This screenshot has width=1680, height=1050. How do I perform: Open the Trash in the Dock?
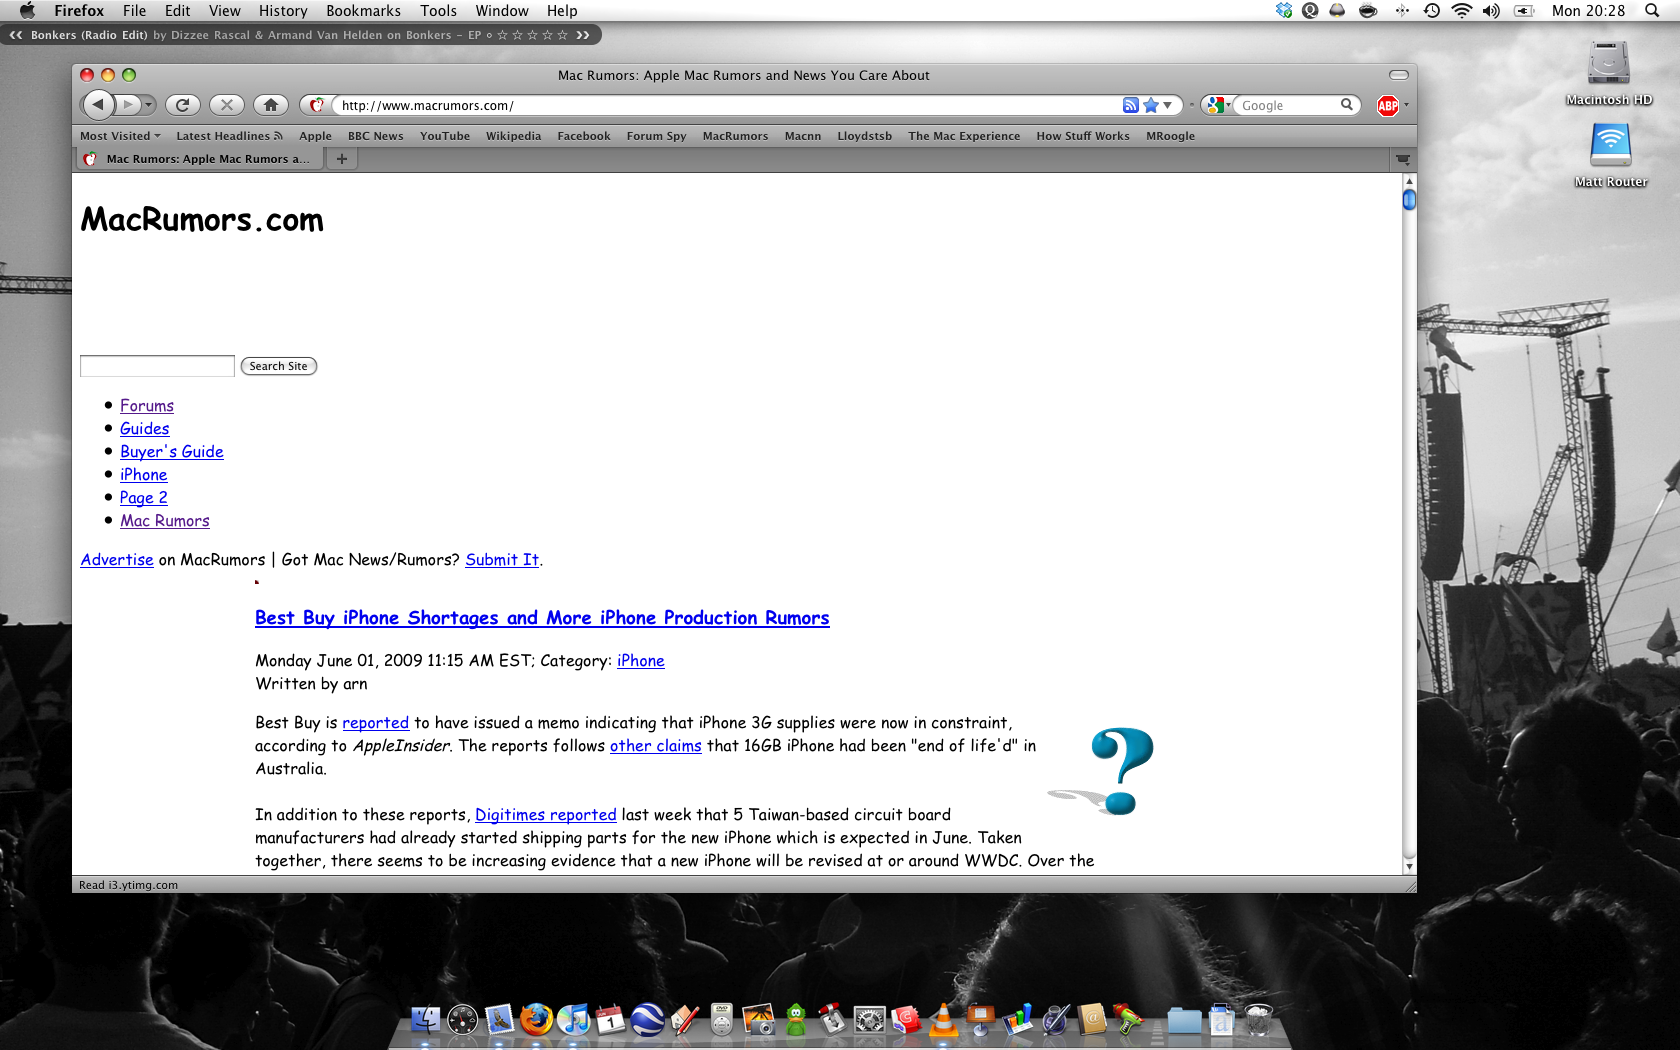pyautogui.click(x=1259, y=1019)
